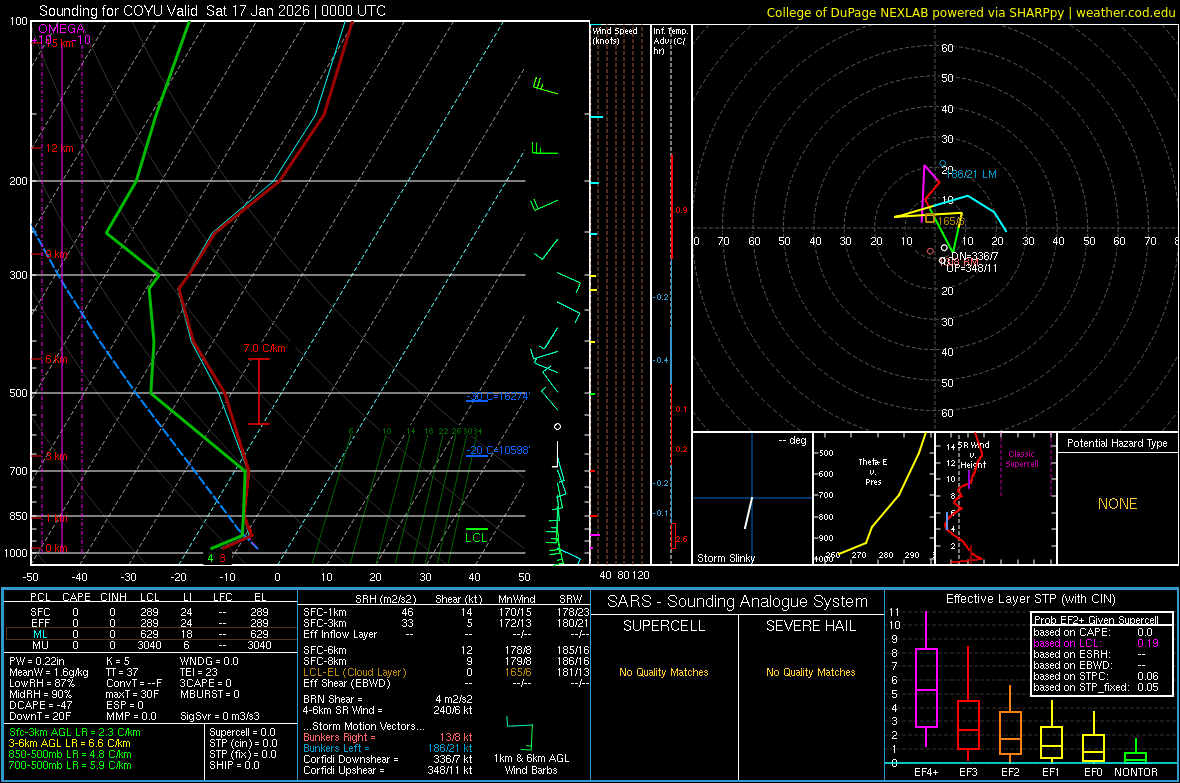The image size is (1180, 783).
Task: Click the 'Prob EF2+ Given Supercell' legend heading
Action: [1096, 620]
